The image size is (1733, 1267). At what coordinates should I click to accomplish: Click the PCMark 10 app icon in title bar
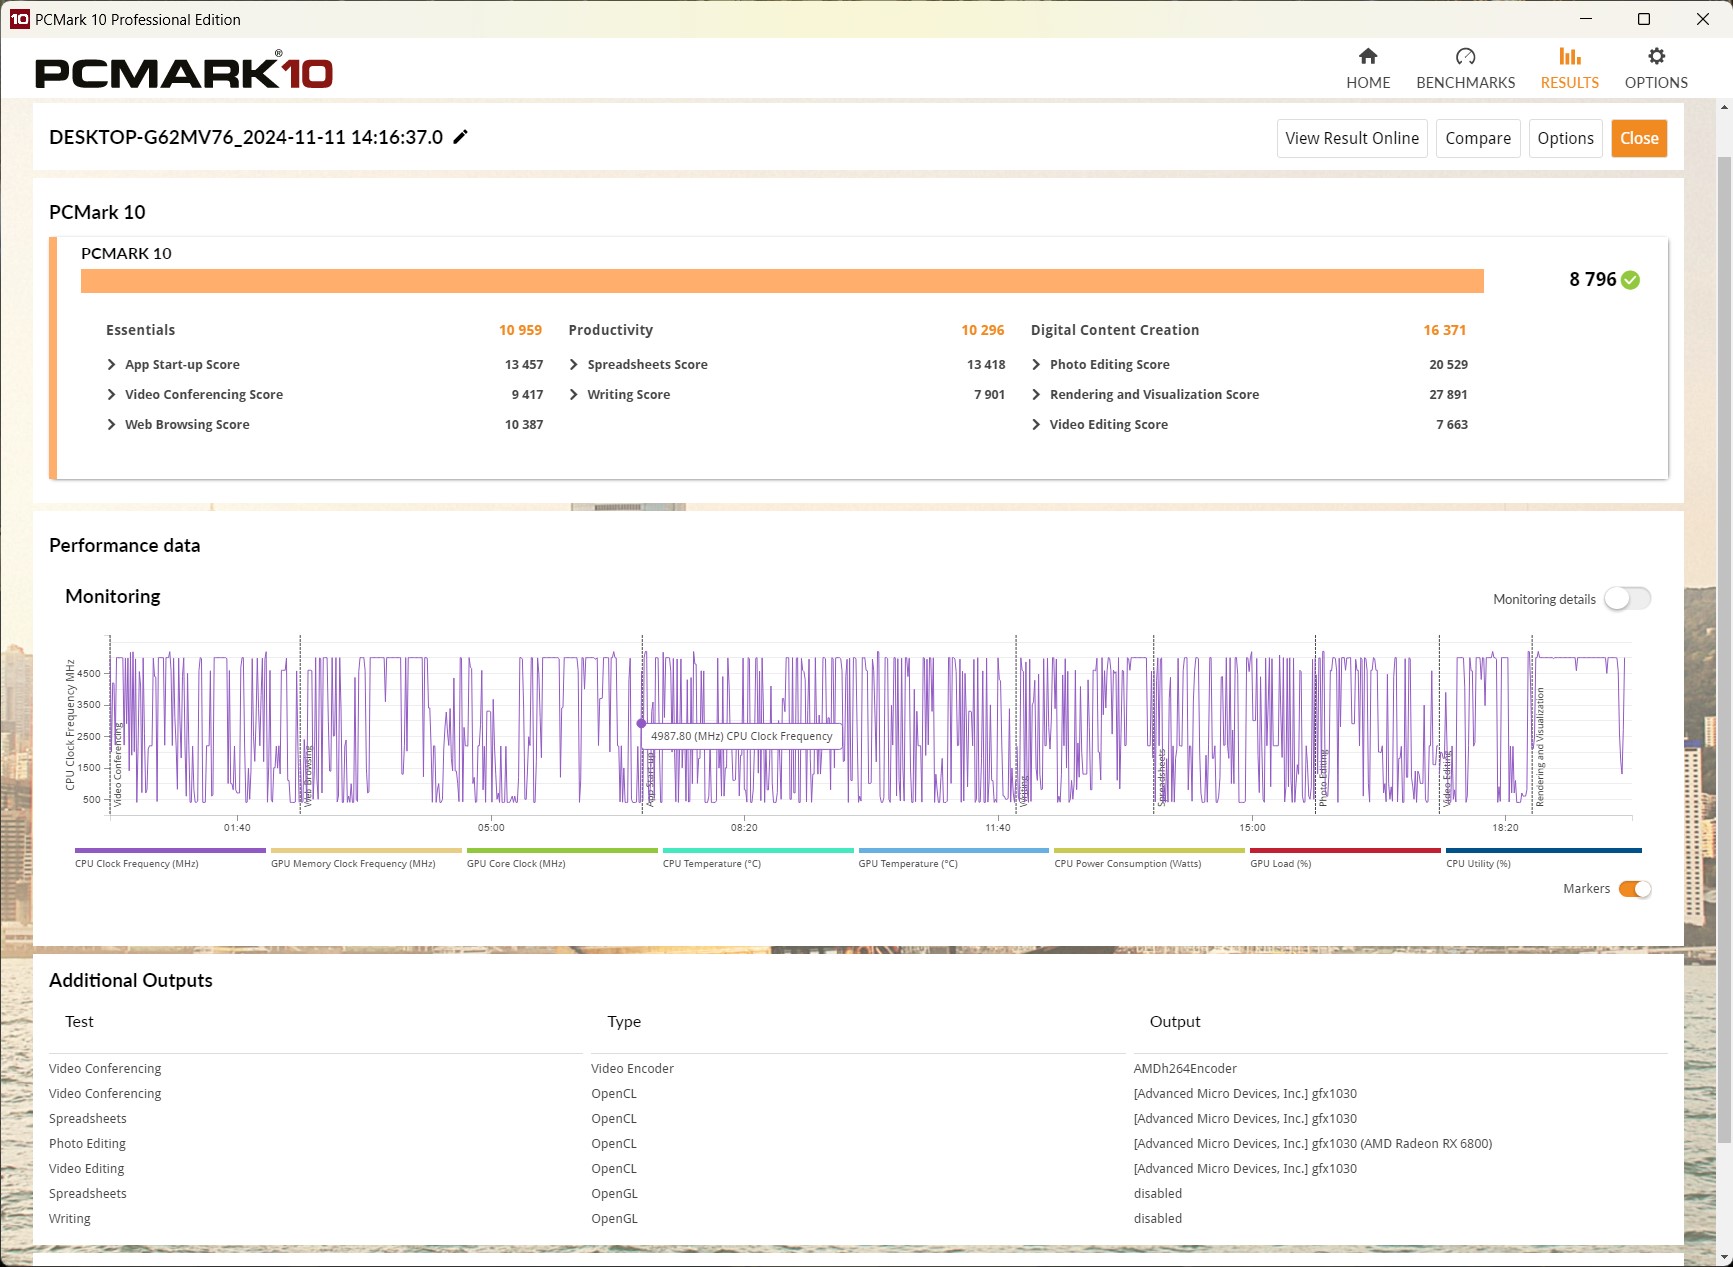19,19
